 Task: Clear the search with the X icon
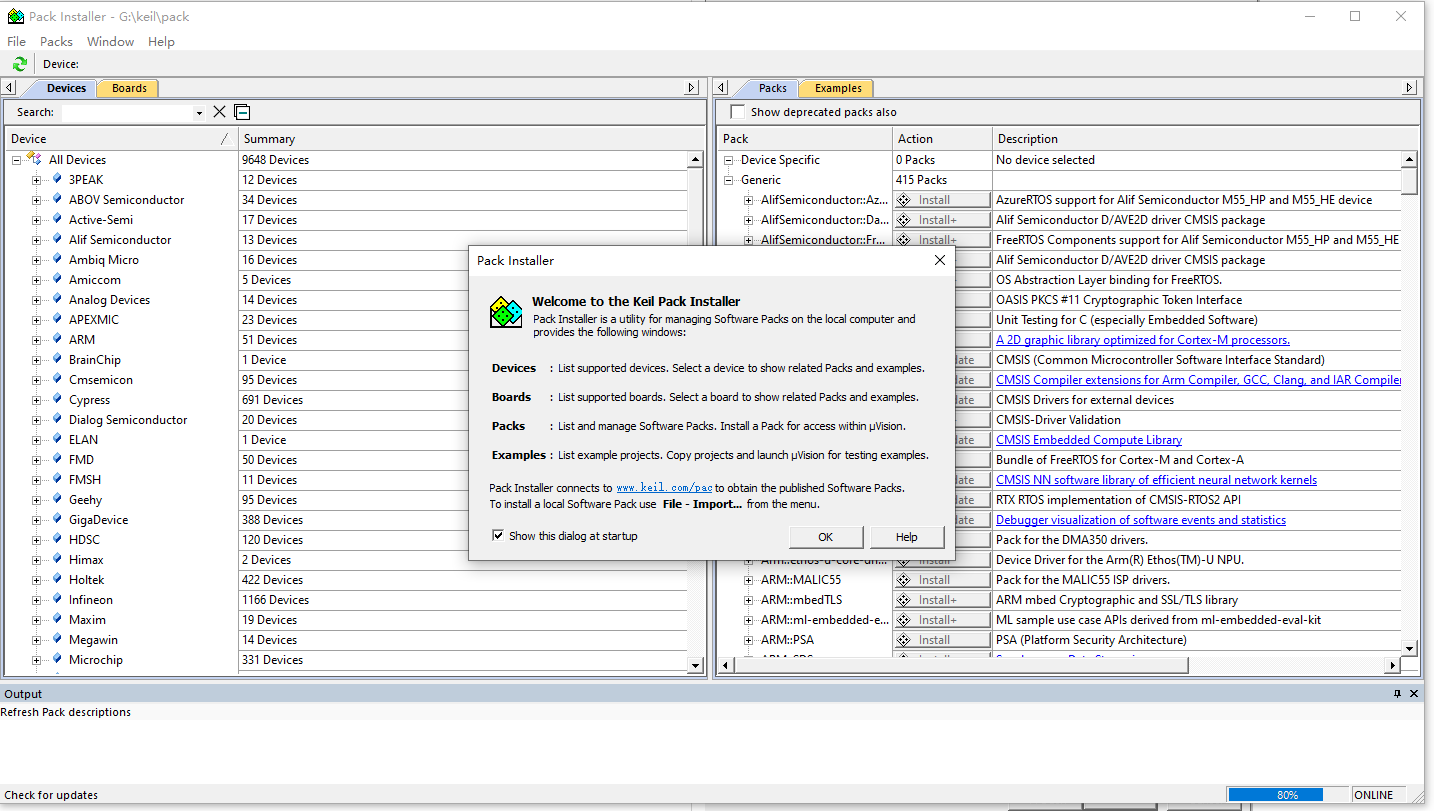pos(220,112)
